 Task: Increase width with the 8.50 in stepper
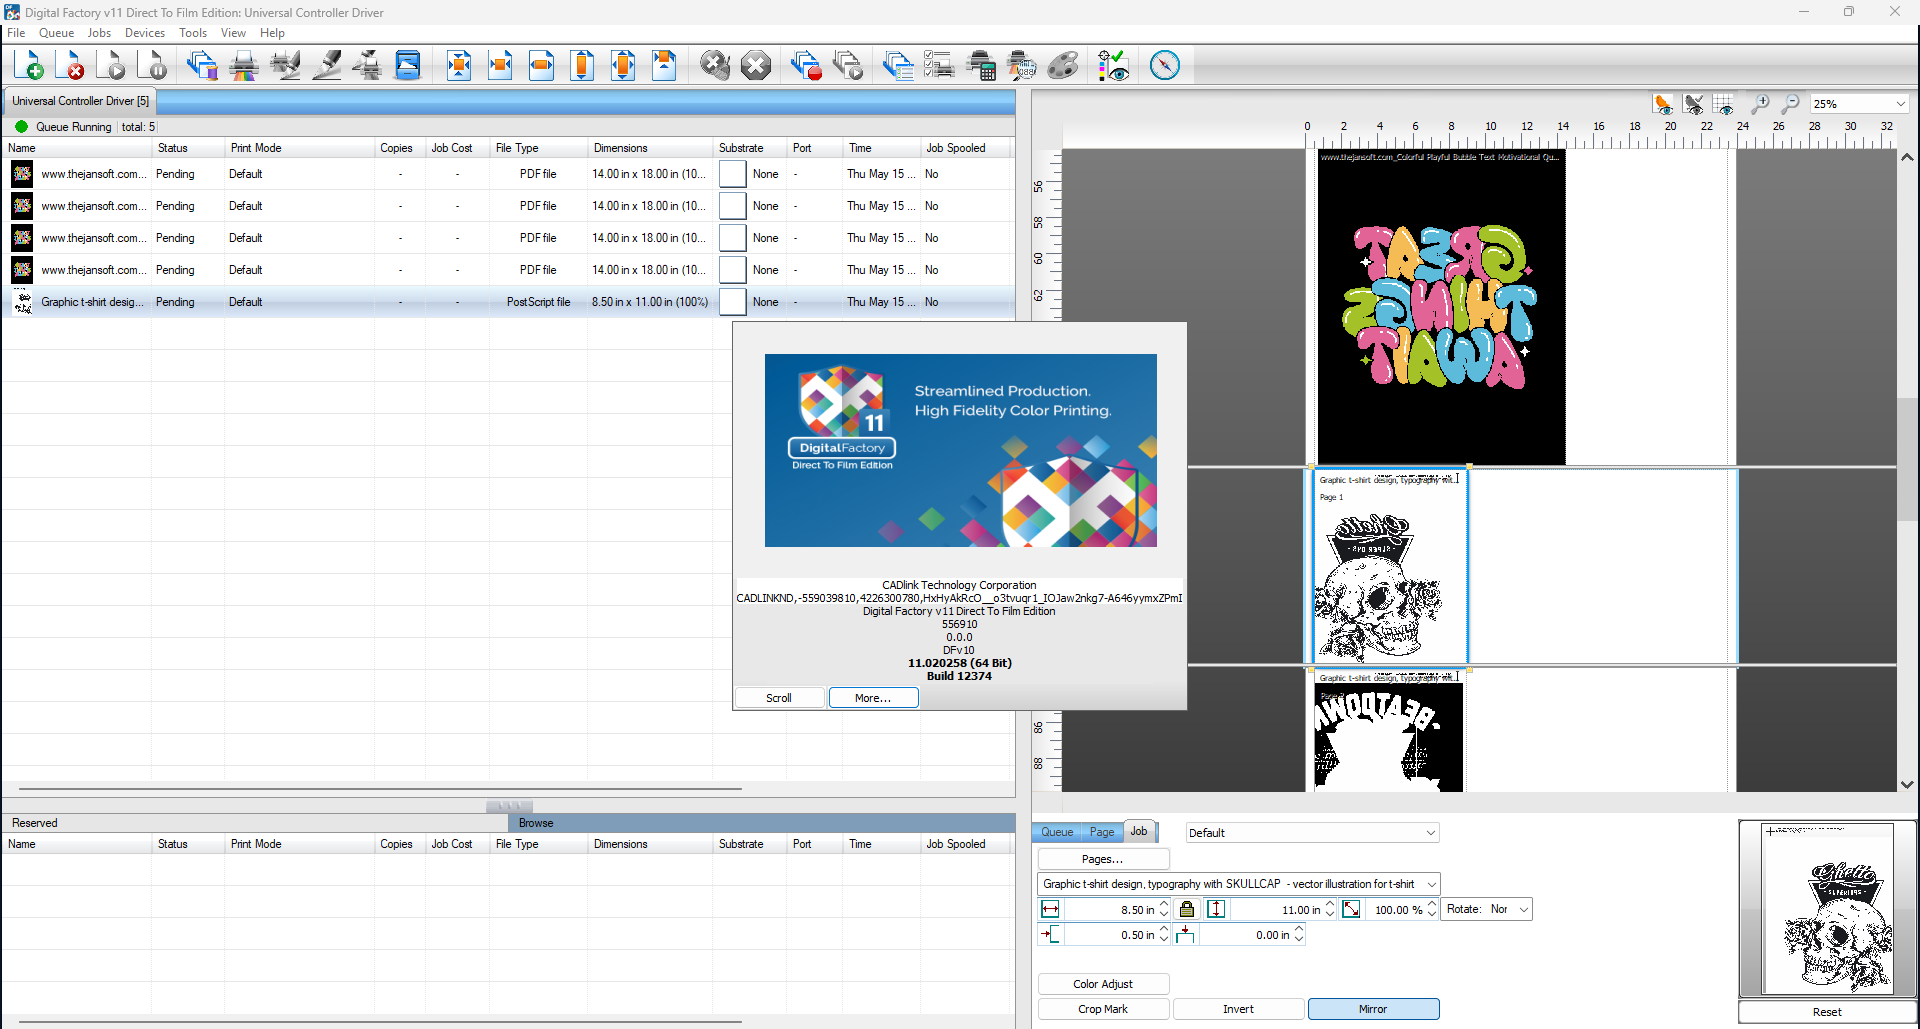coord(1164,905)
